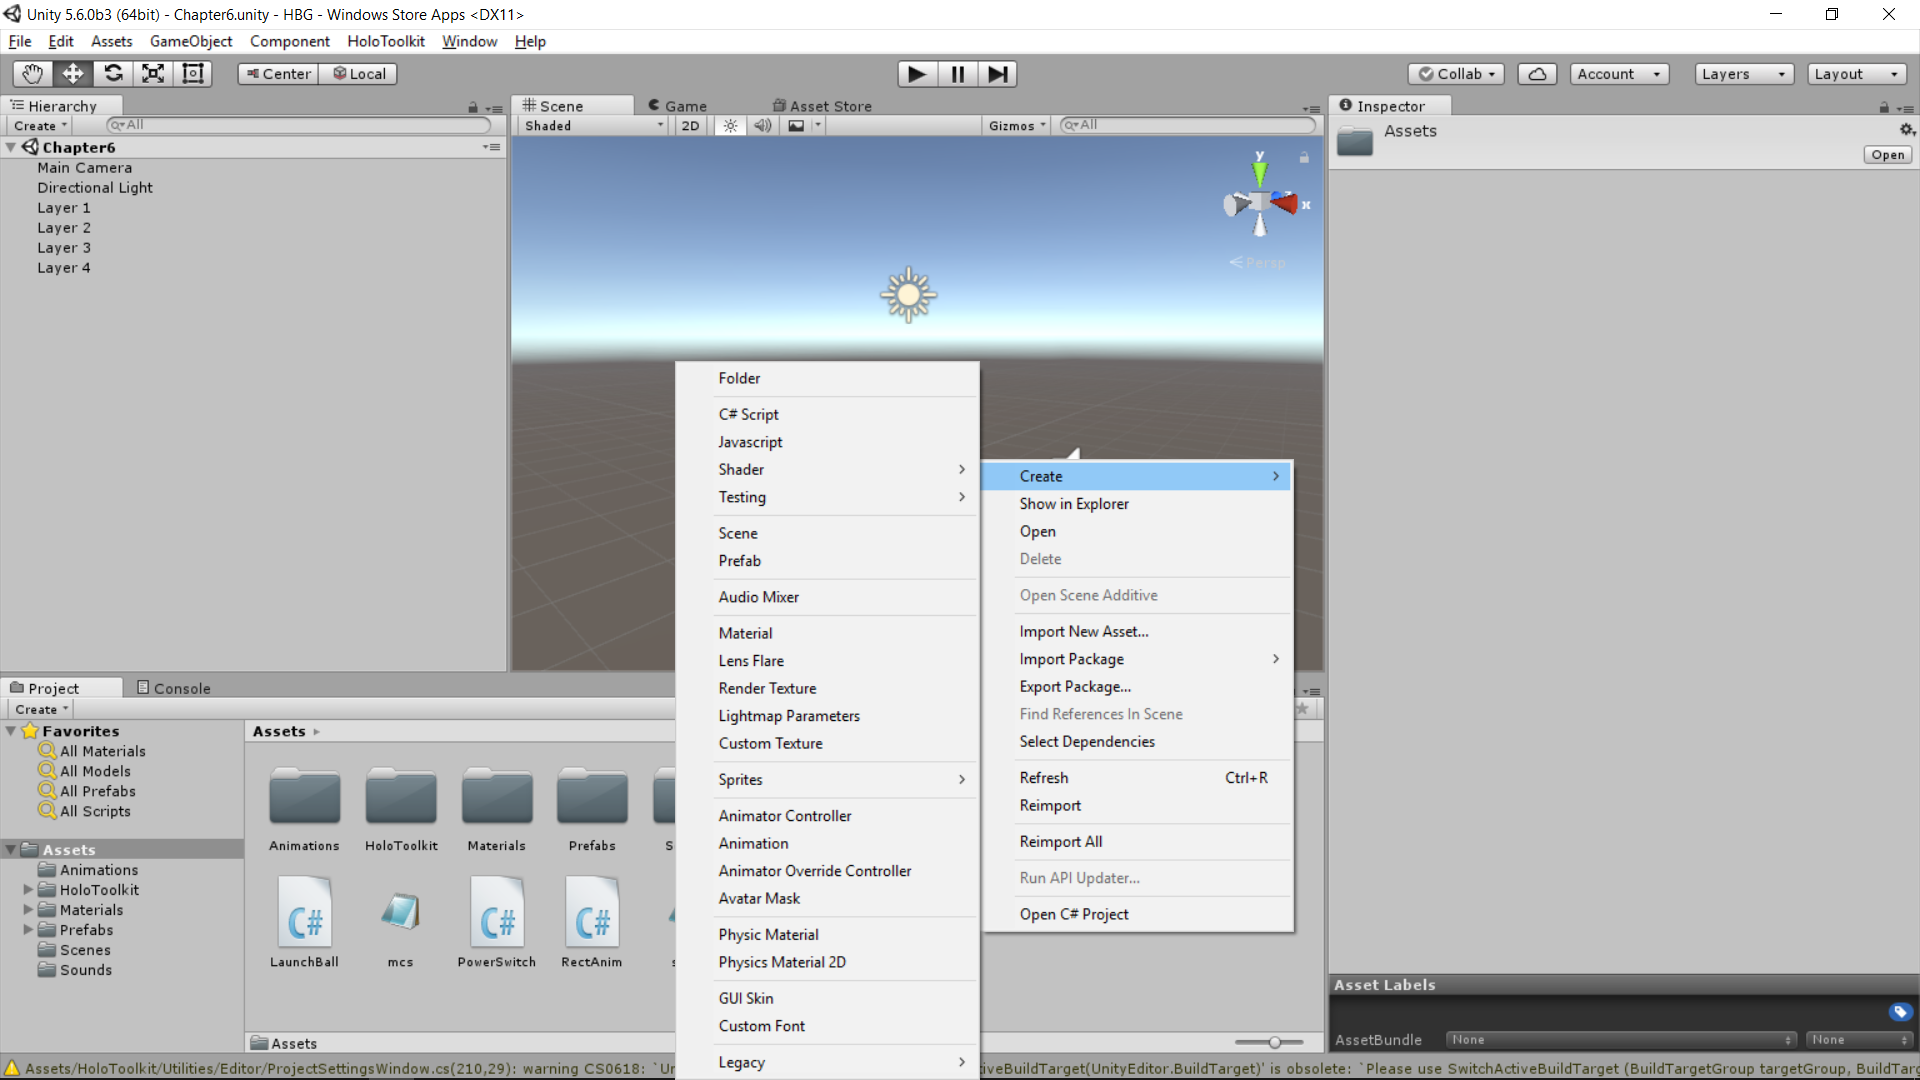Toggle Local handle rotation button
1920x1080 pixels.
[x=359, y=74]
